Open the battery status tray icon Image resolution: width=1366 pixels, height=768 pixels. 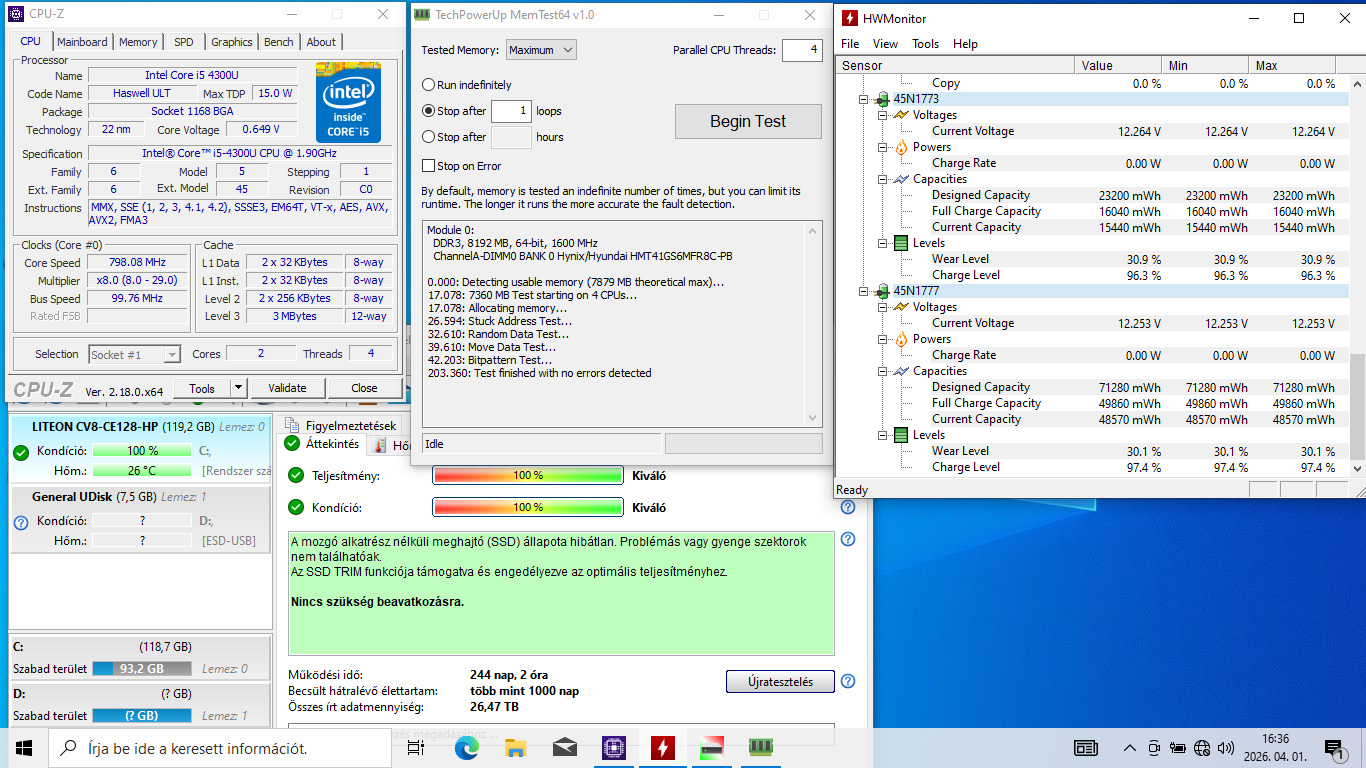(x=1179, y=748)
